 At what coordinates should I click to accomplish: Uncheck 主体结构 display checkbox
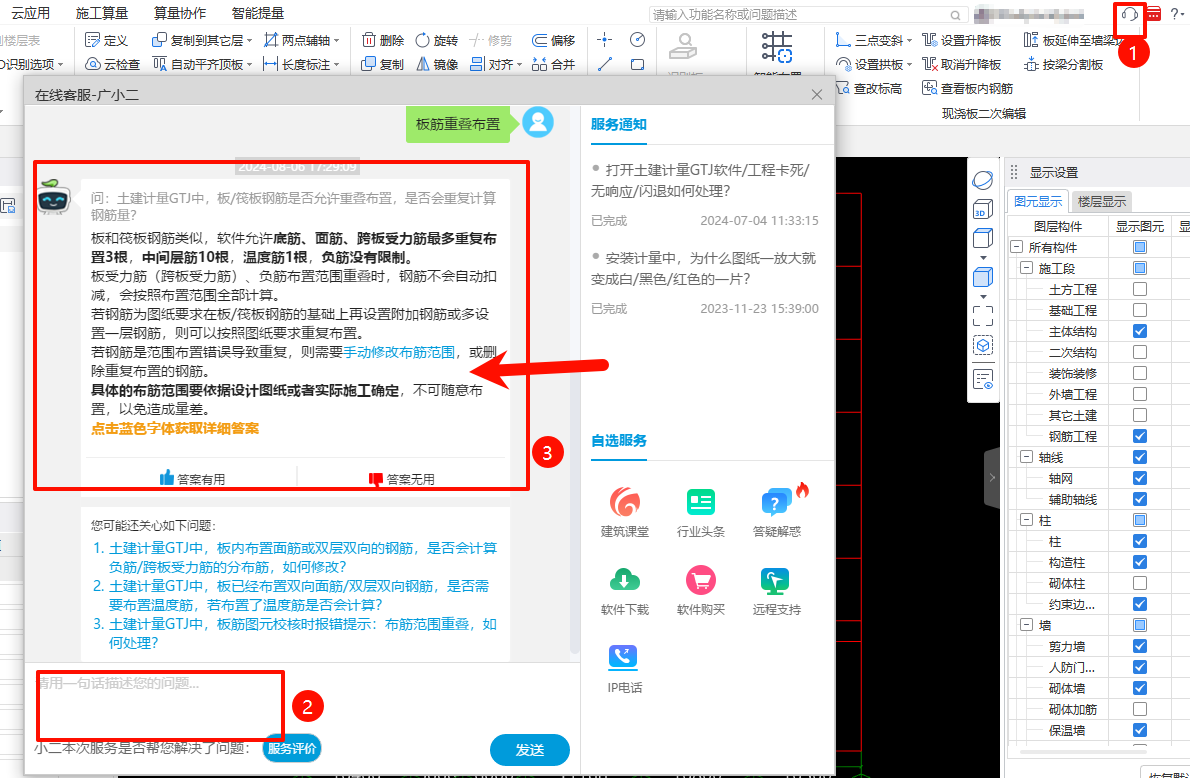(1139, 331)
